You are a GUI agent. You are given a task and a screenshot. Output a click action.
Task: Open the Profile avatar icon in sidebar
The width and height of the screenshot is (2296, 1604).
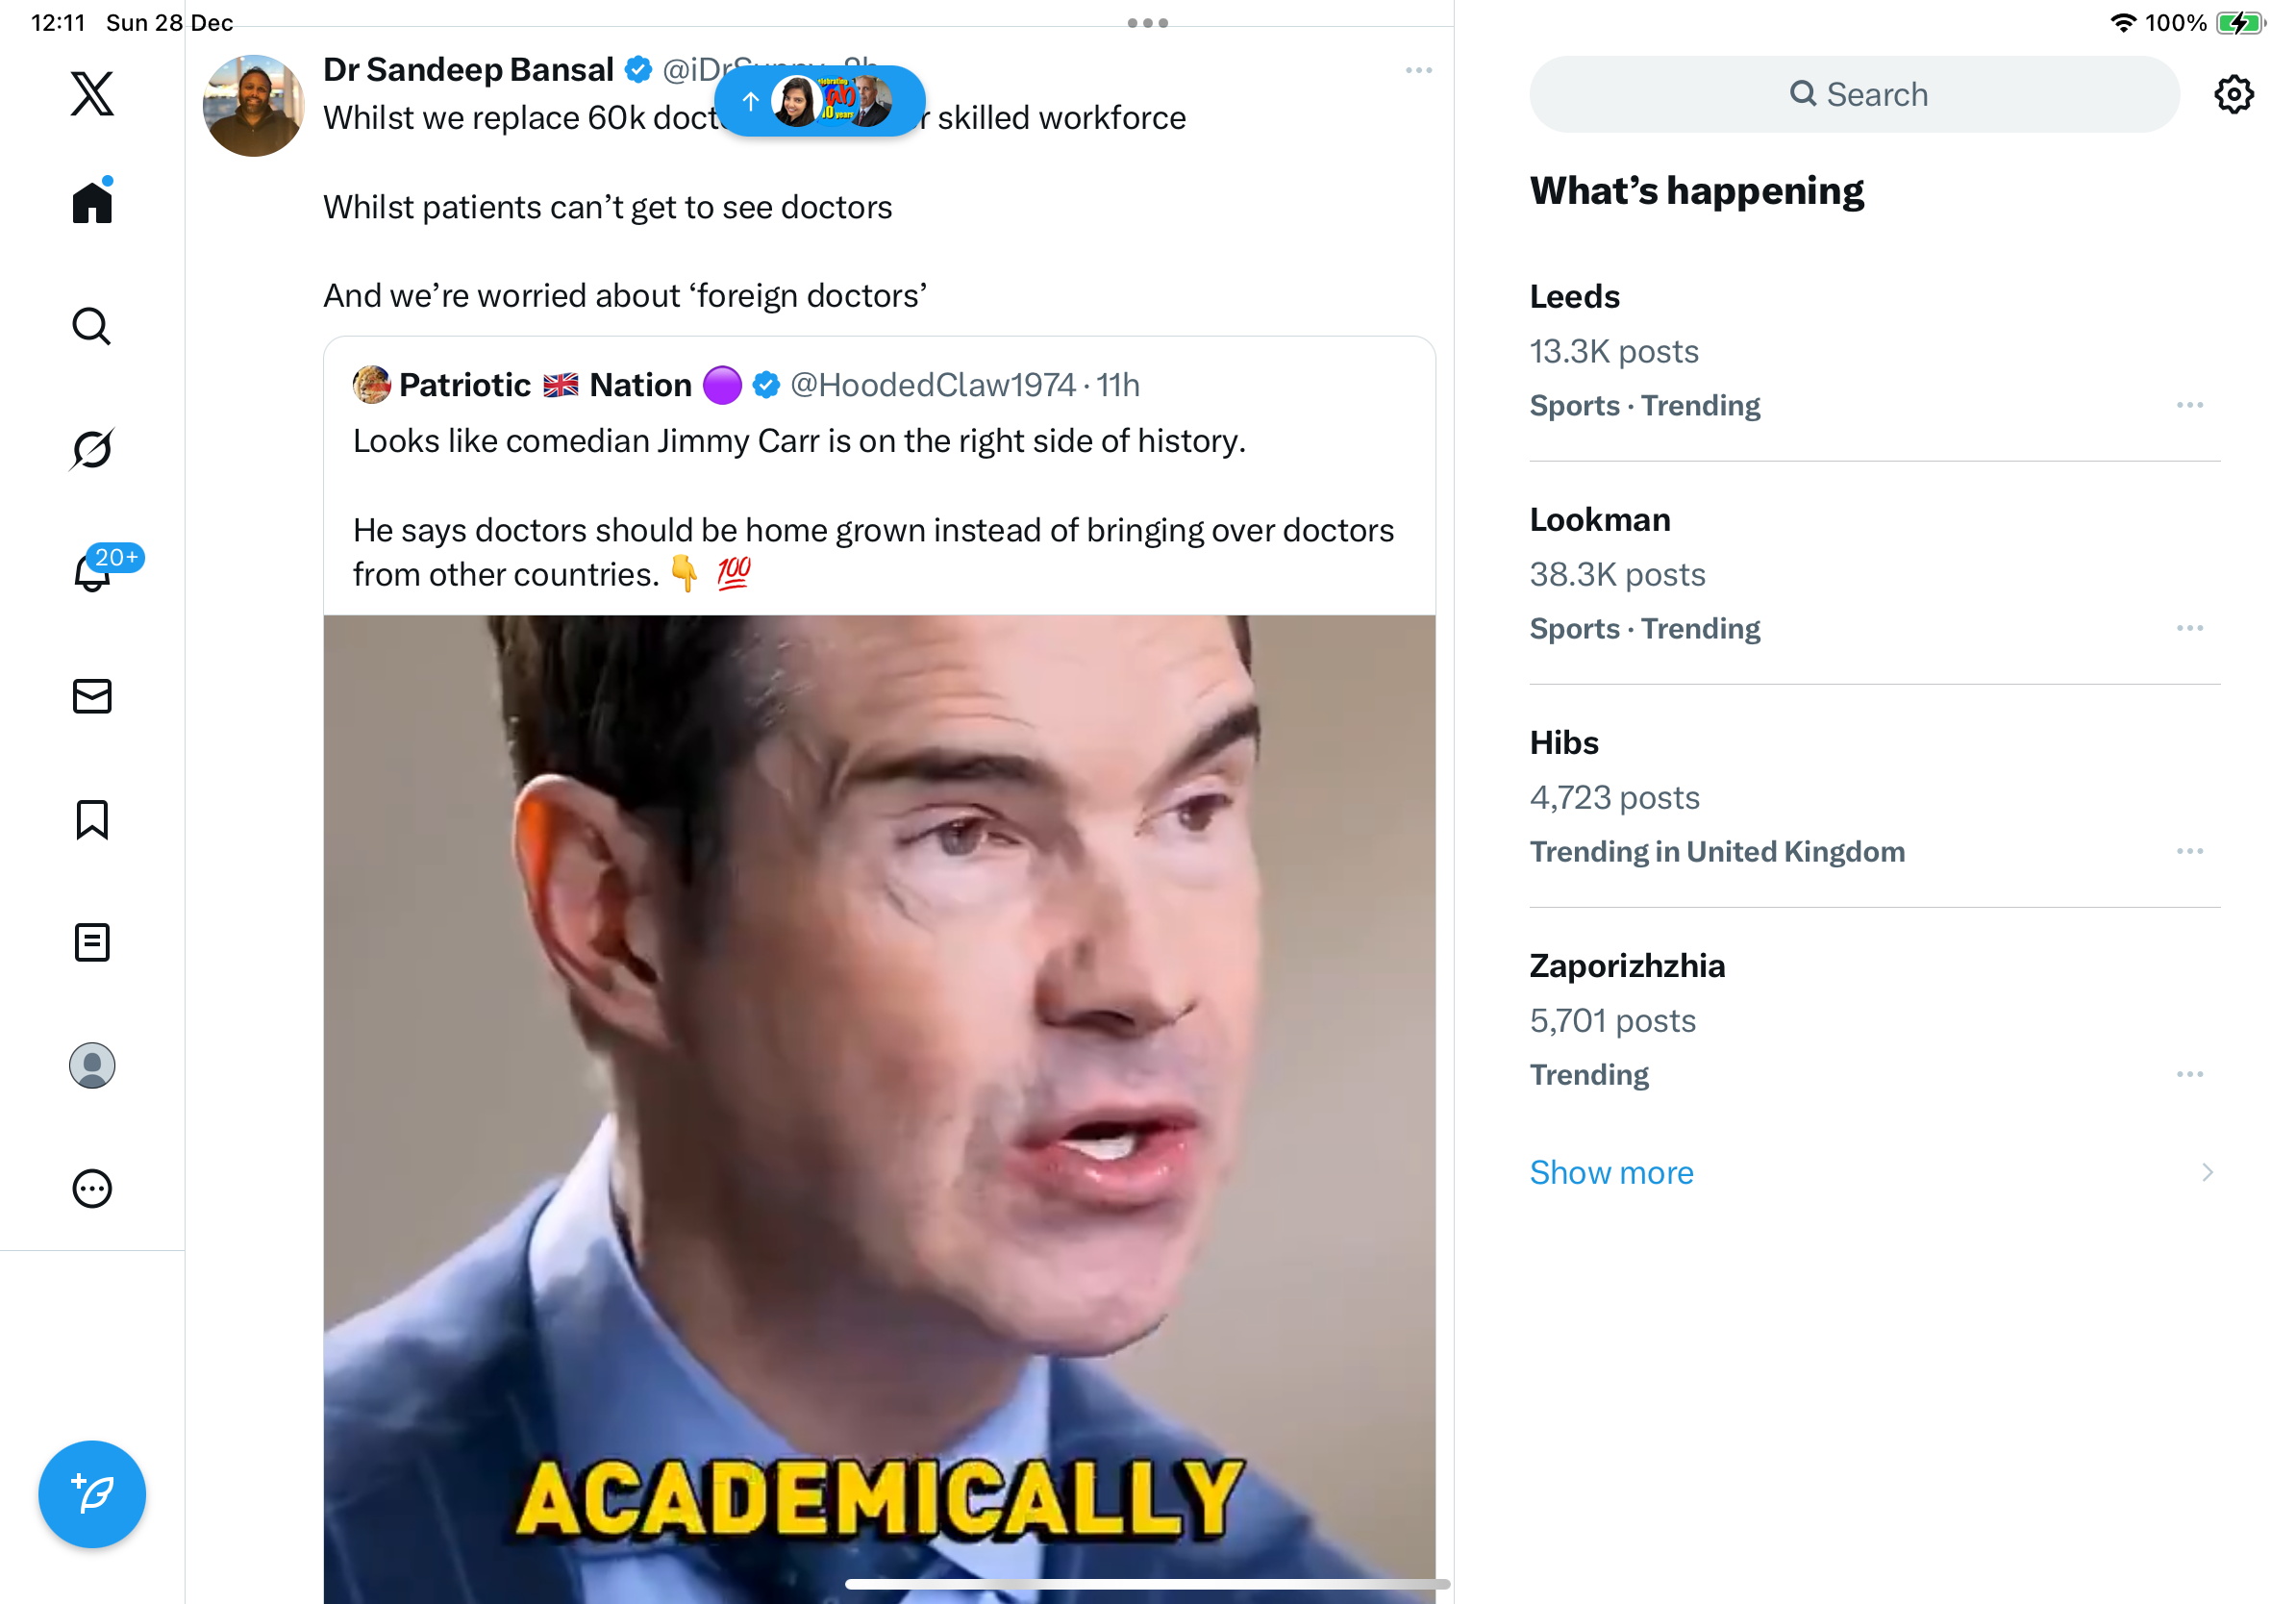pos(92,1065)
